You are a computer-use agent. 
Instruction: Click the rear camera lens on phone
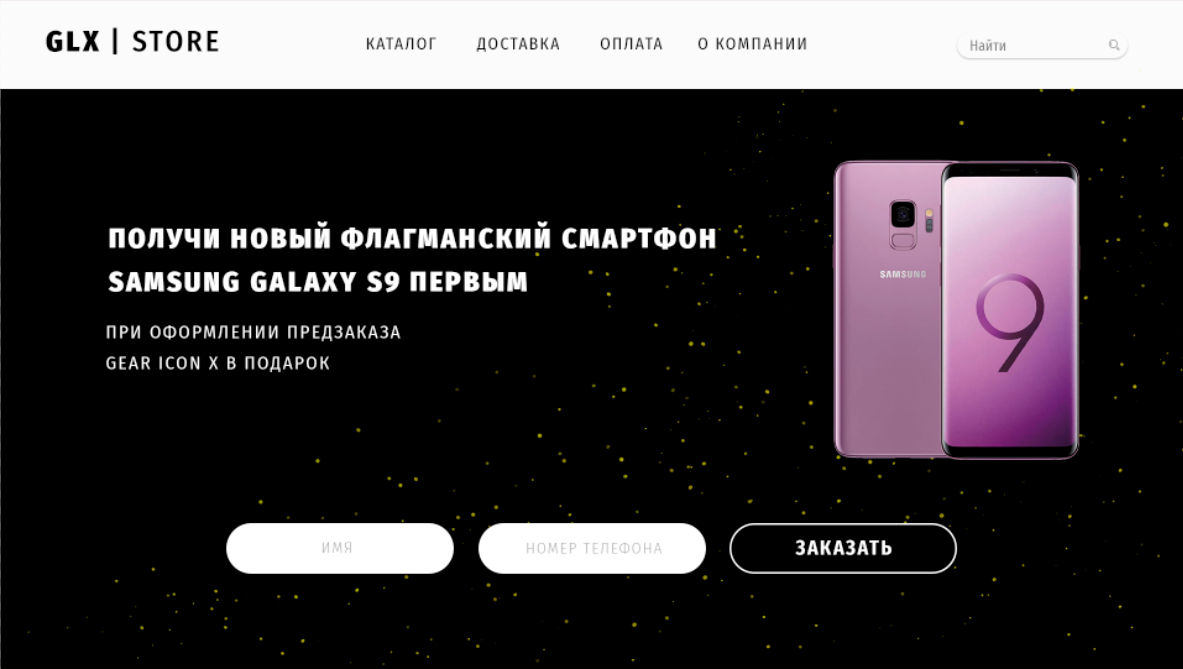tap(903, 216)
